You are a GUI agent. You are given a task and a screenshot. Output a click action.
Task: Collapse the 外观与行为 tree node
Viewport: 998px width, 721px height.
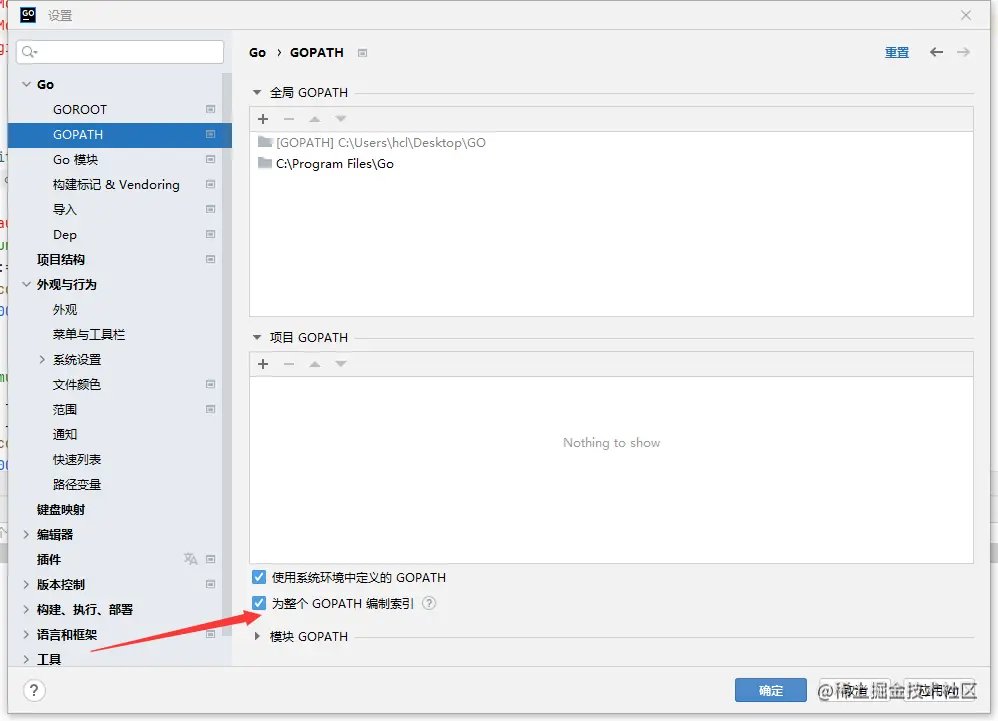pyautogui.click(x=26, y=284)
